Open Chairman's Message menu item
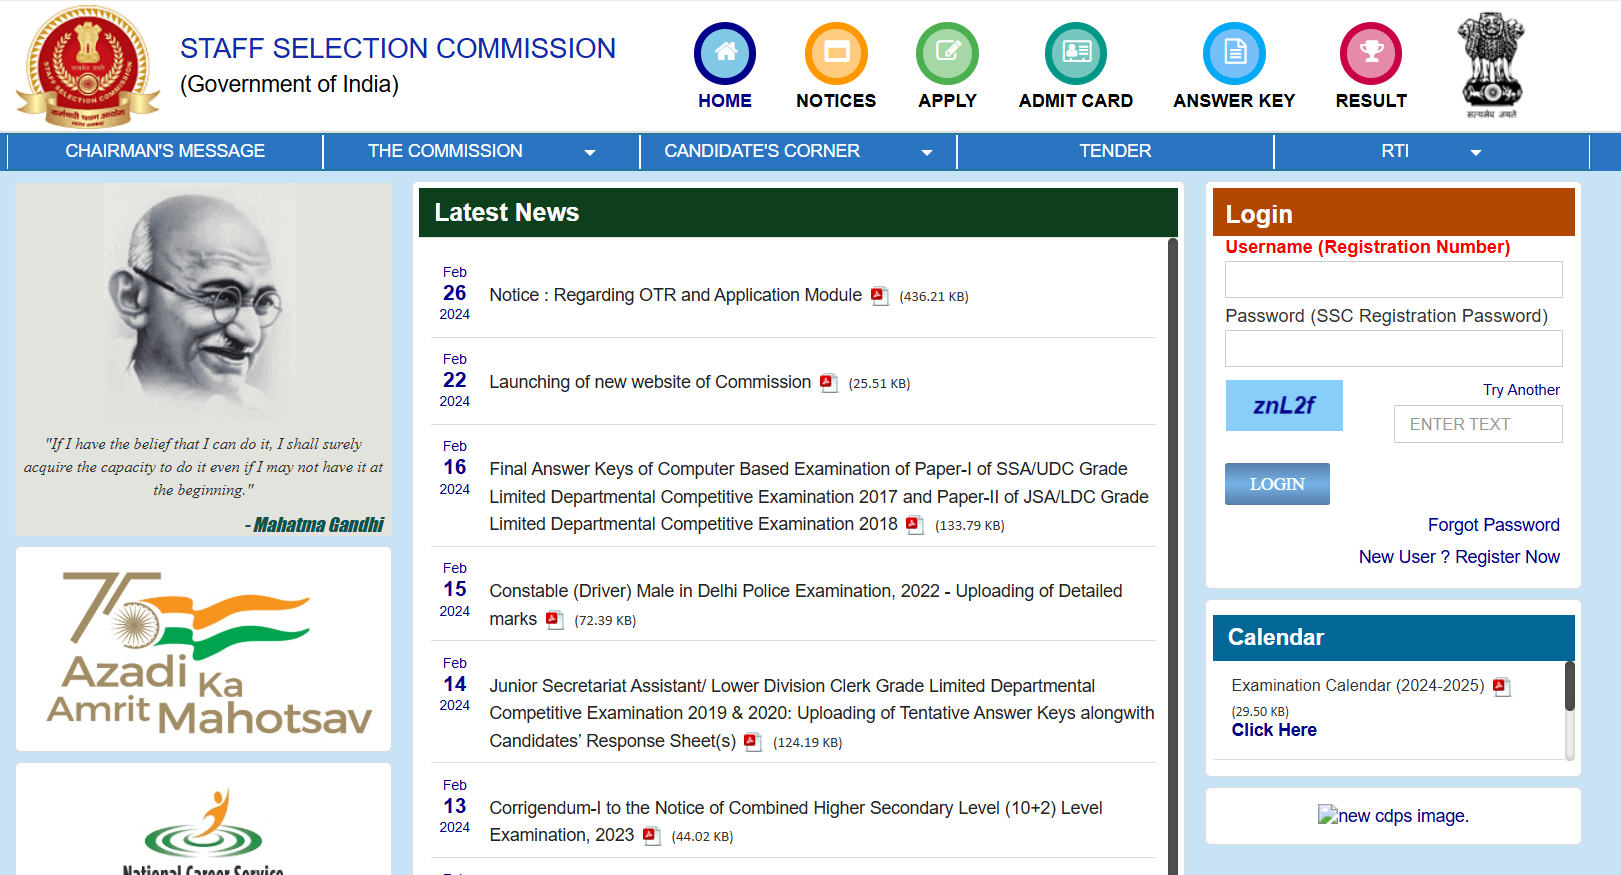This screenshot has height=875, width=1621. [x=165, y=151]
